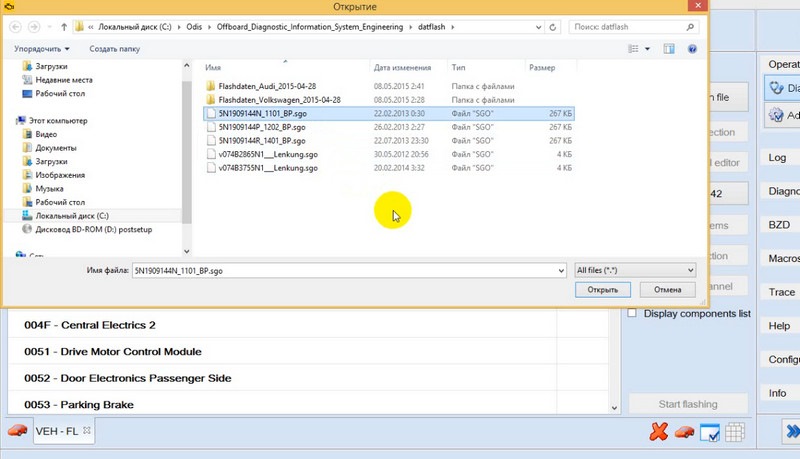Open the Log menu in ODIS sidebar
Image resolution: width=800 pixels, height=459 pixels.
click(x=780, y=158)
